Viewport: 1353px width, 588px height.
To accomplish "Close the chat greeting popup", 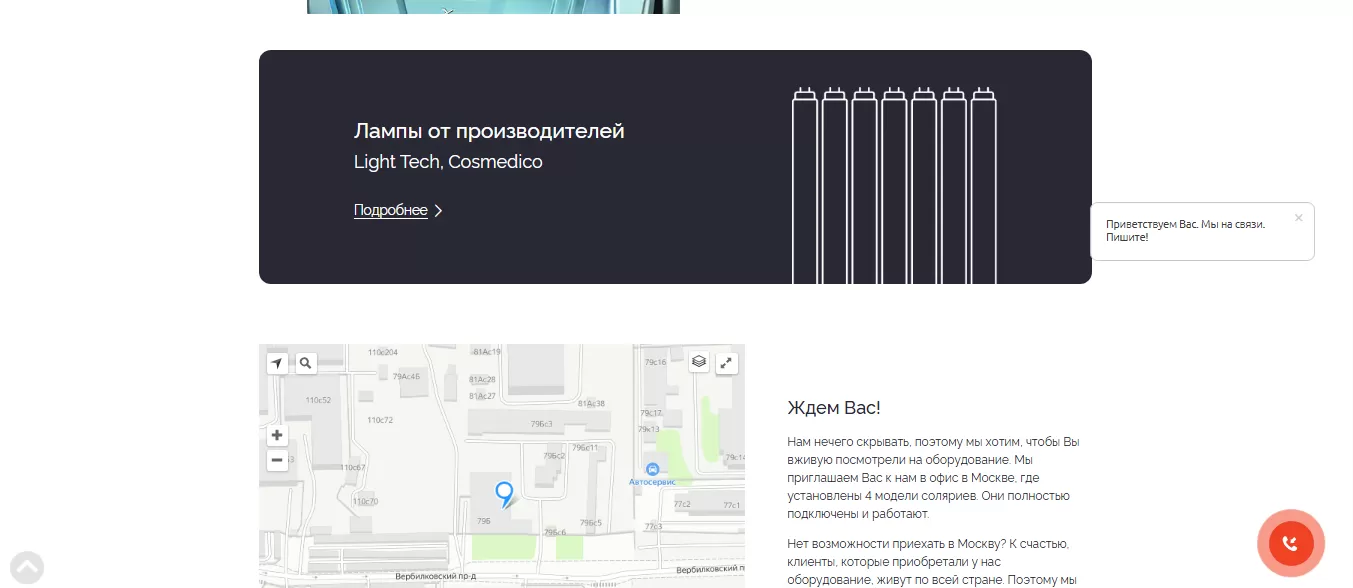I will [1298, 218].
